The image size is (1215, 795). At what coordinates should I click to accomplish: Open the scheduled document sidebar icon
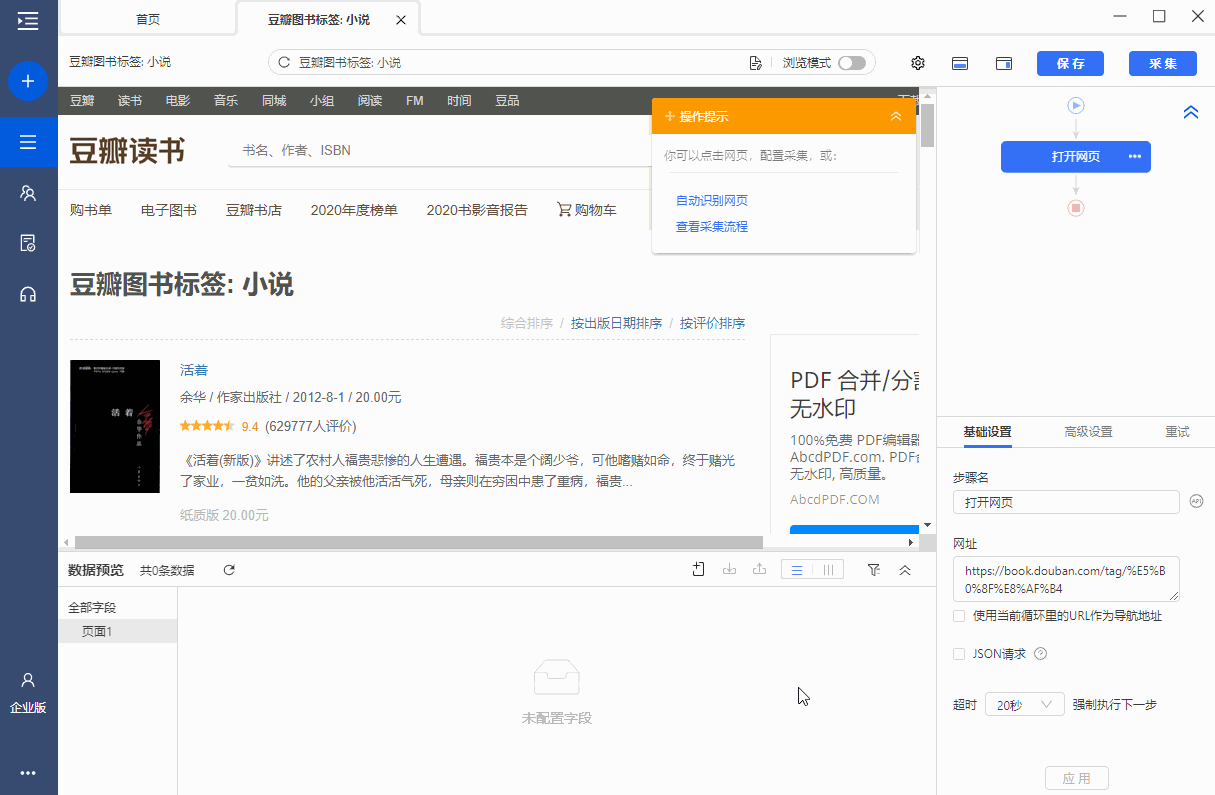[28, 243]
